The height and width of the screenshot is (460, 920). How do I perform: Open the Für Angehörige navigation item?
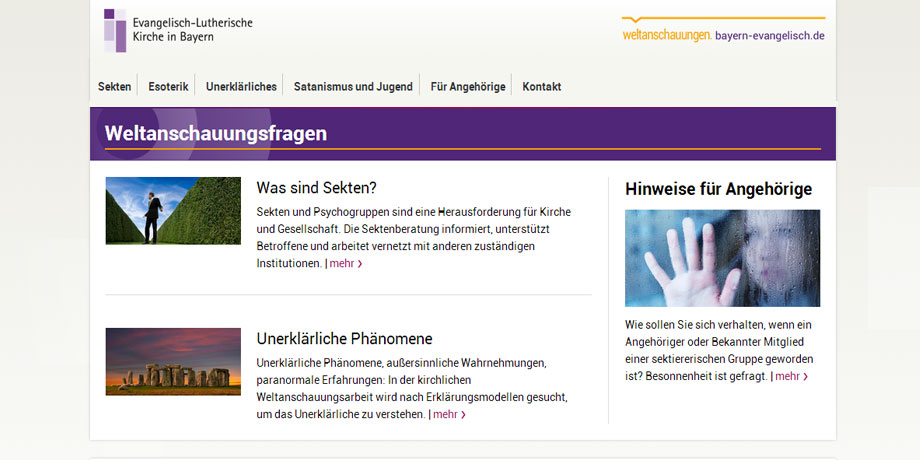coord(468,87)
